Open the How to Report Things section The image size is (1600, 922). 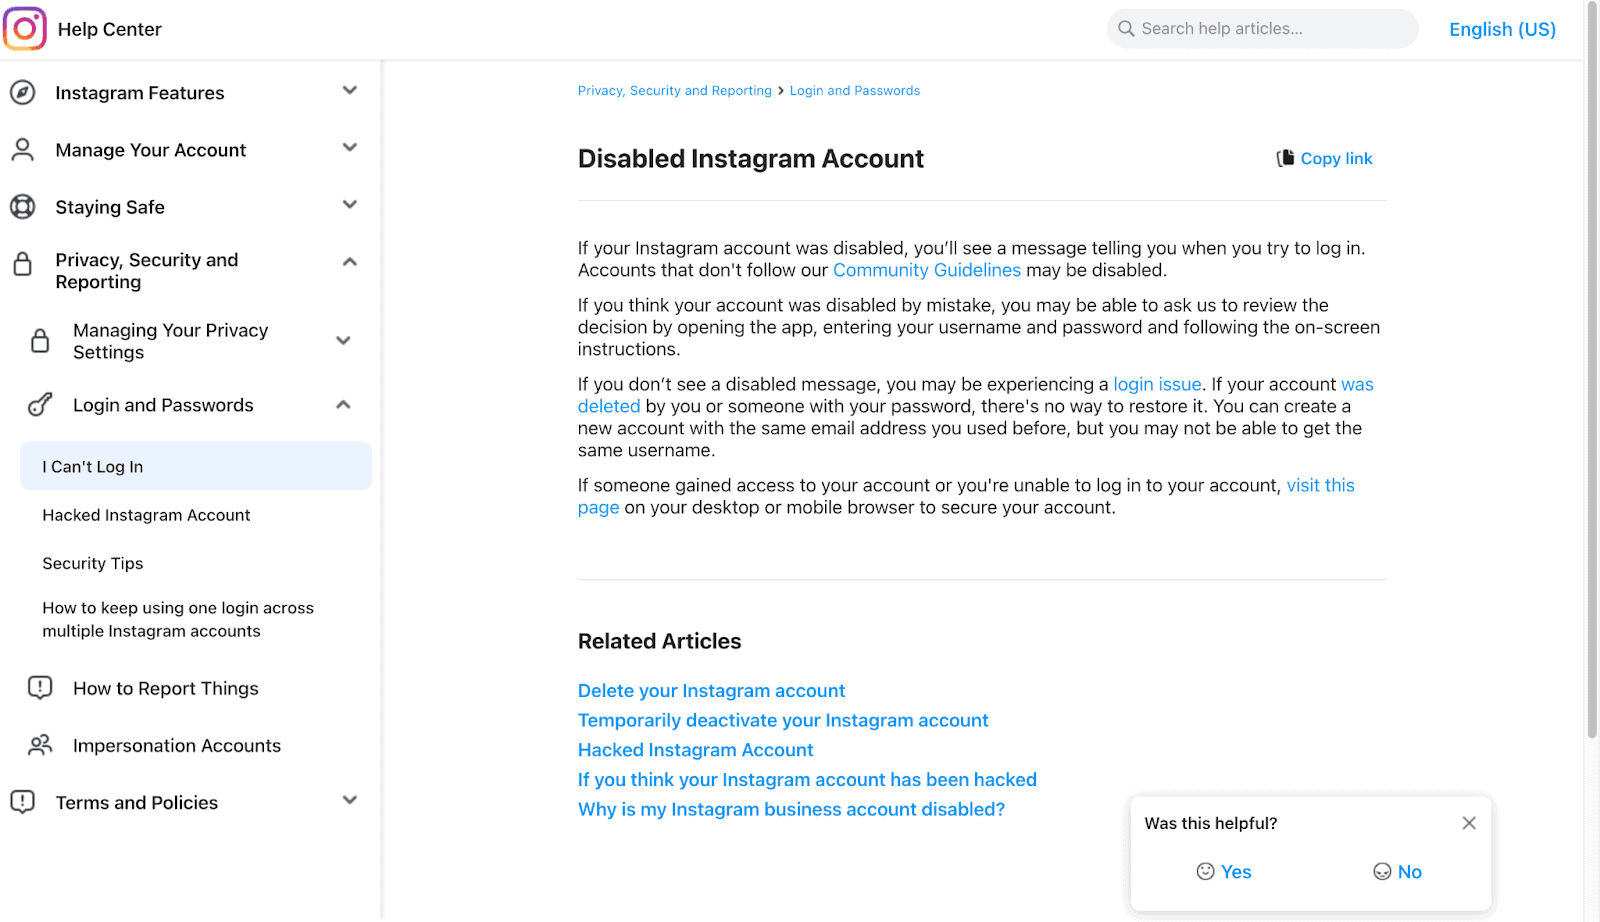coord(166,688)
